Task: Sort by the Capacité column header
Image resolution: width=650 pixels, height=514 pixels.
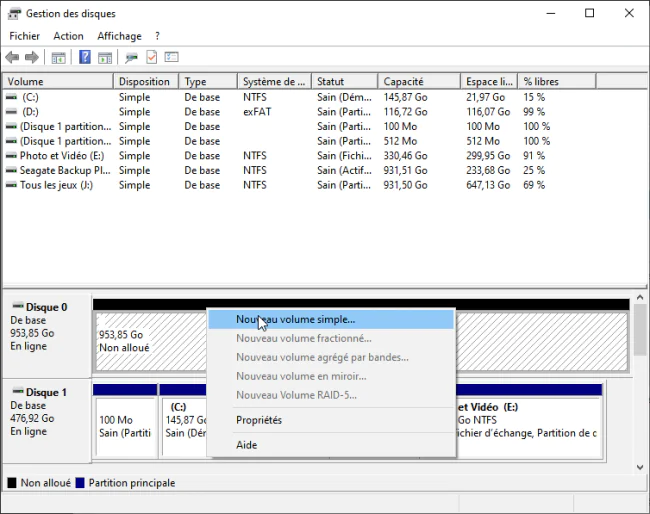Action: tap(420, 81)
